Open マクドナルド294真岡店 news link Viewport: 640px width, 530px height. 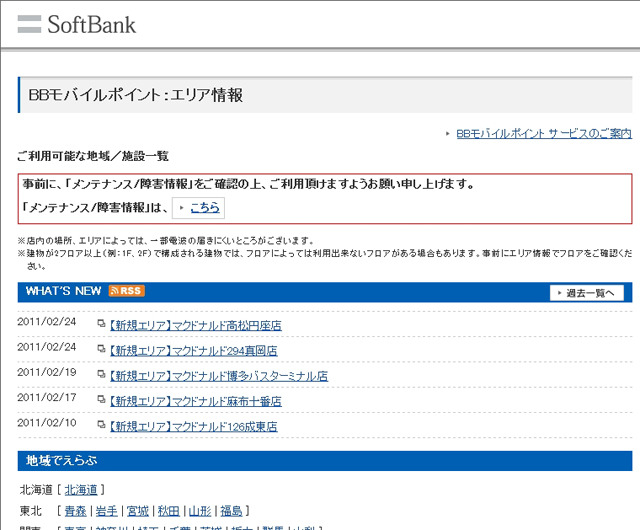[x=193, y=351]
